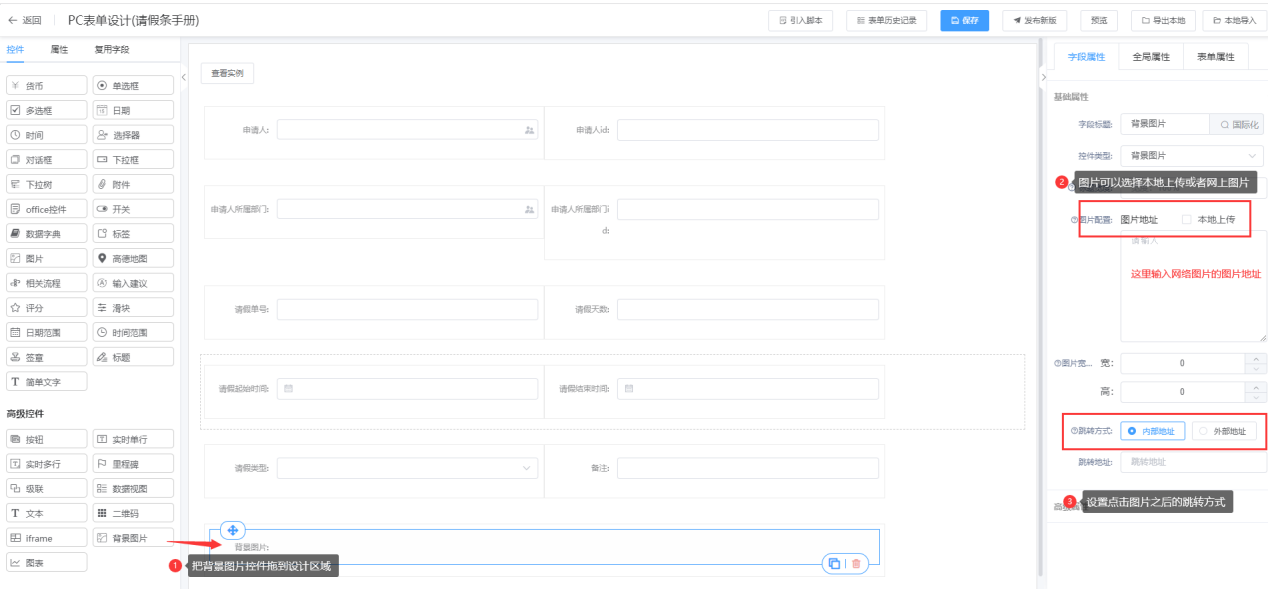Select the 日期范围 date range control

click(x=46, y=332)
